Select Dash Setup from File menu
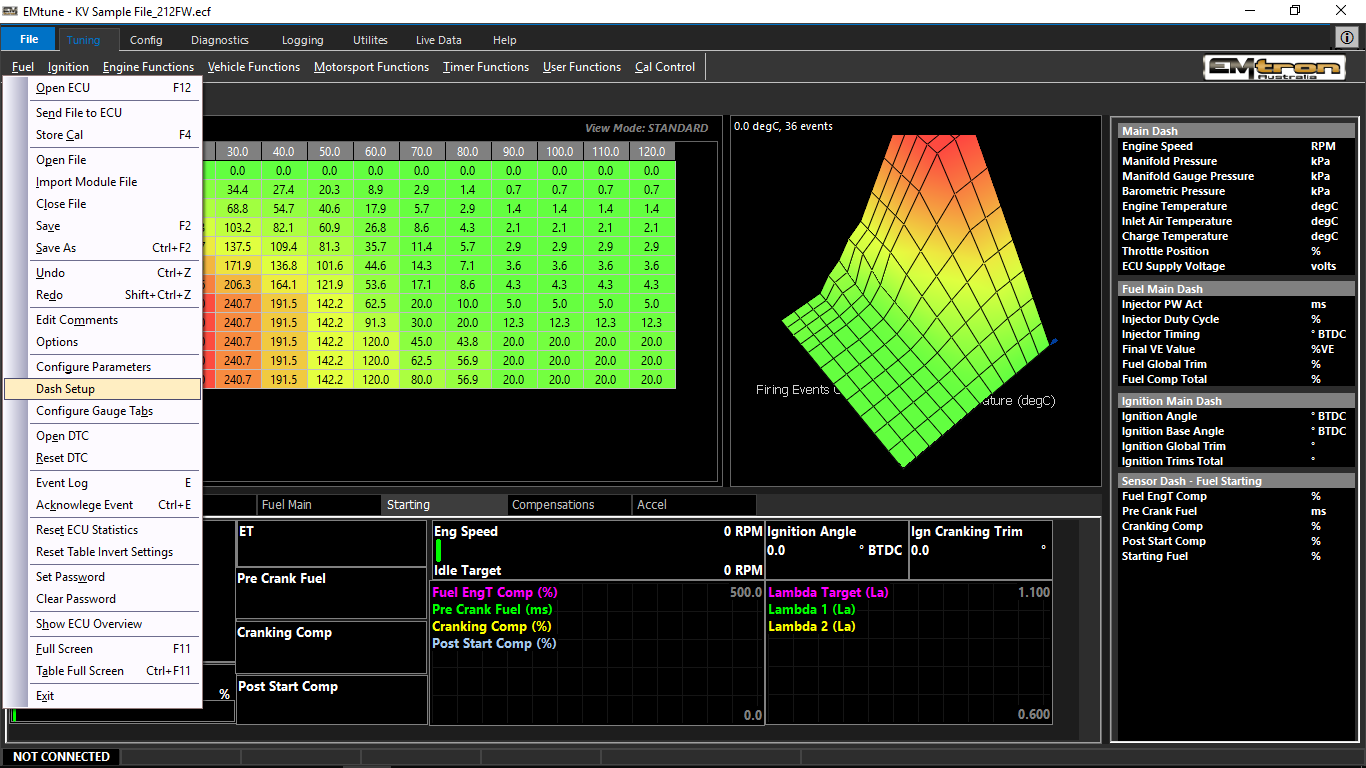Screen dimensions: 1366x768 pyautogui.click(x=66, y=389)
